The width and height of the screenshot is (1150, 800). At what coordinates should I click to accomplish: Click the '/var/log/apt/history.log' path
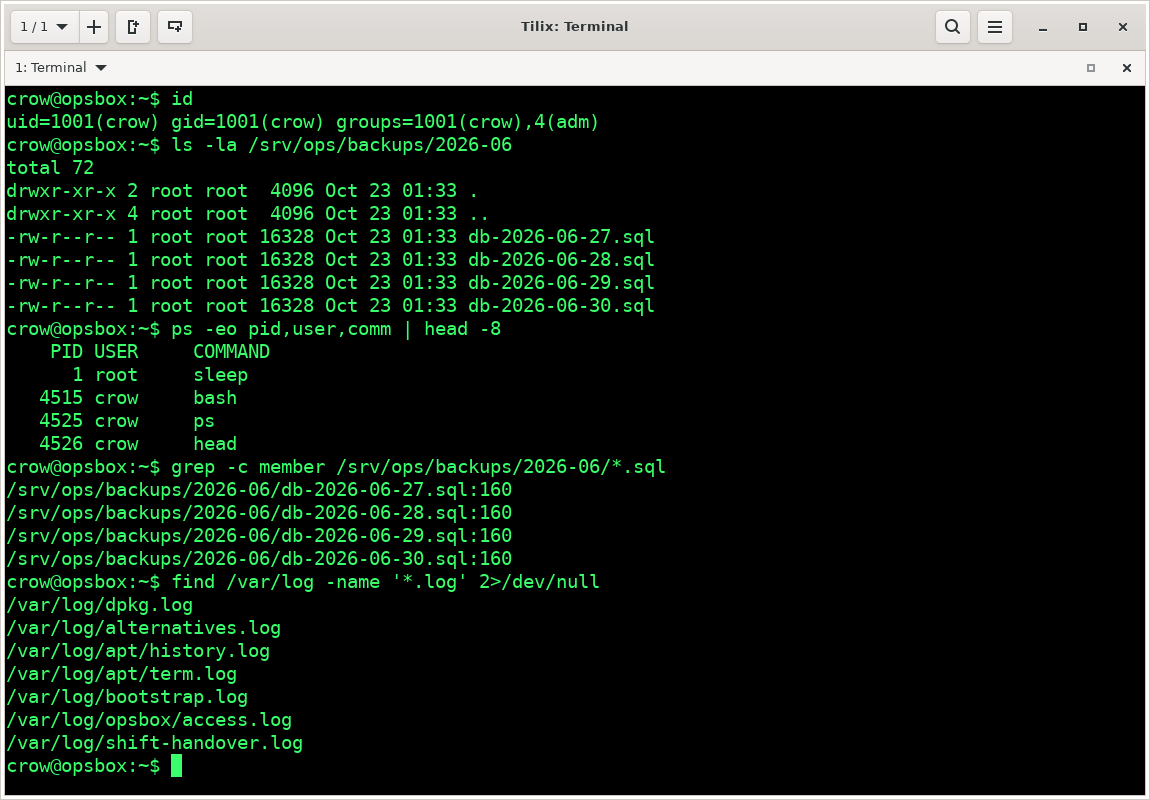pos(138,651)
